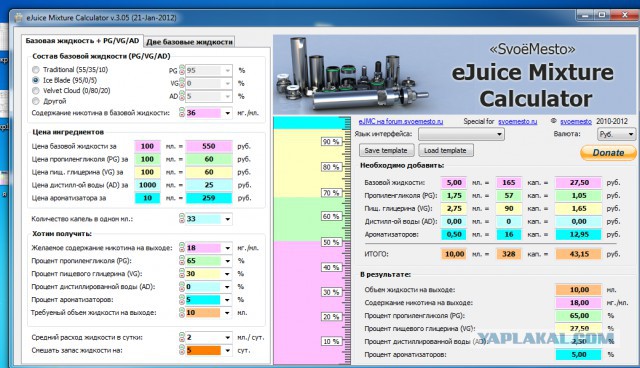Click flavoring volume field showing 10 (cyan)

coord(147,198)
